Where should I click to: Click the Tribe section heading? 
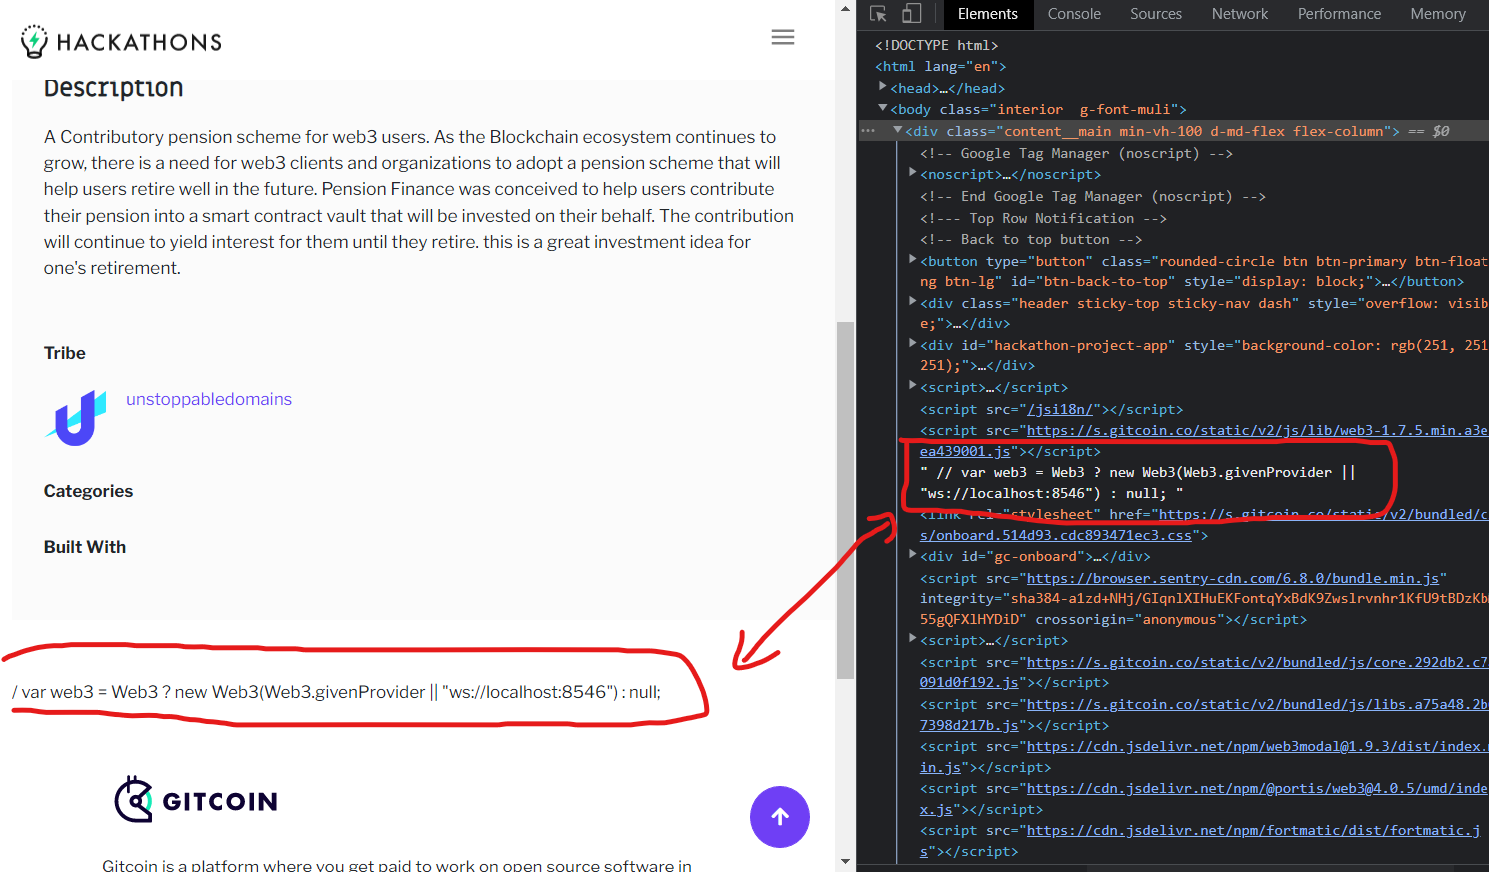pos(65,353)
